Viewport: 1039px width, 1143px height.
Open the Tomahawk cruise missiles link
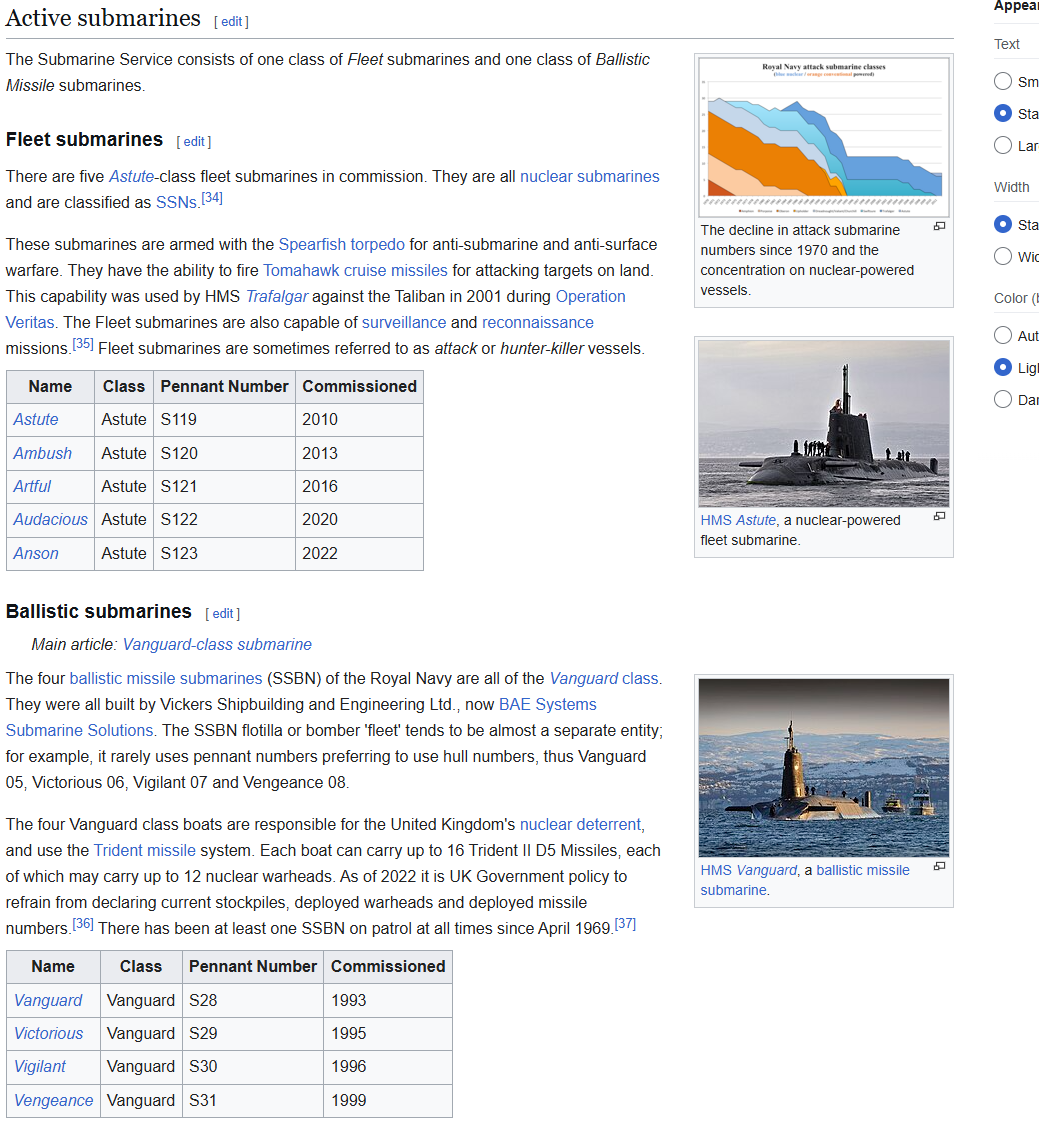(355, 270)
